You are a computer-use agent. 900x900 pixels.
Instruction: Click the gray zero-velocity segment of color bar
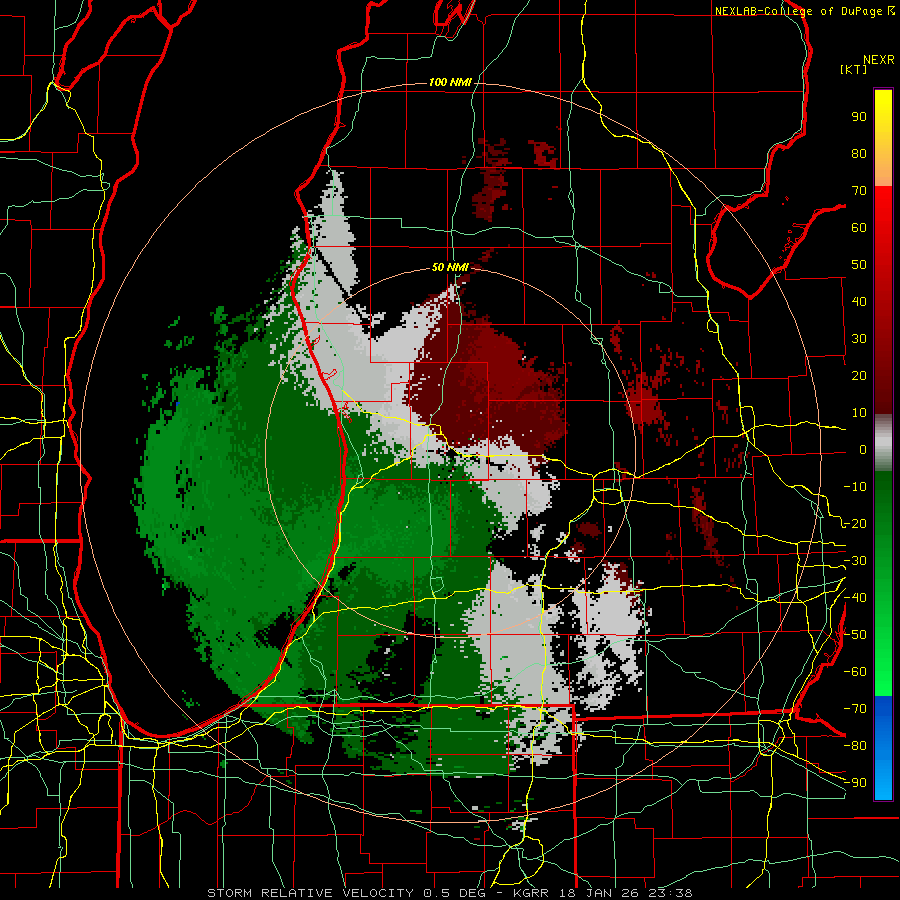coord(883,443)
